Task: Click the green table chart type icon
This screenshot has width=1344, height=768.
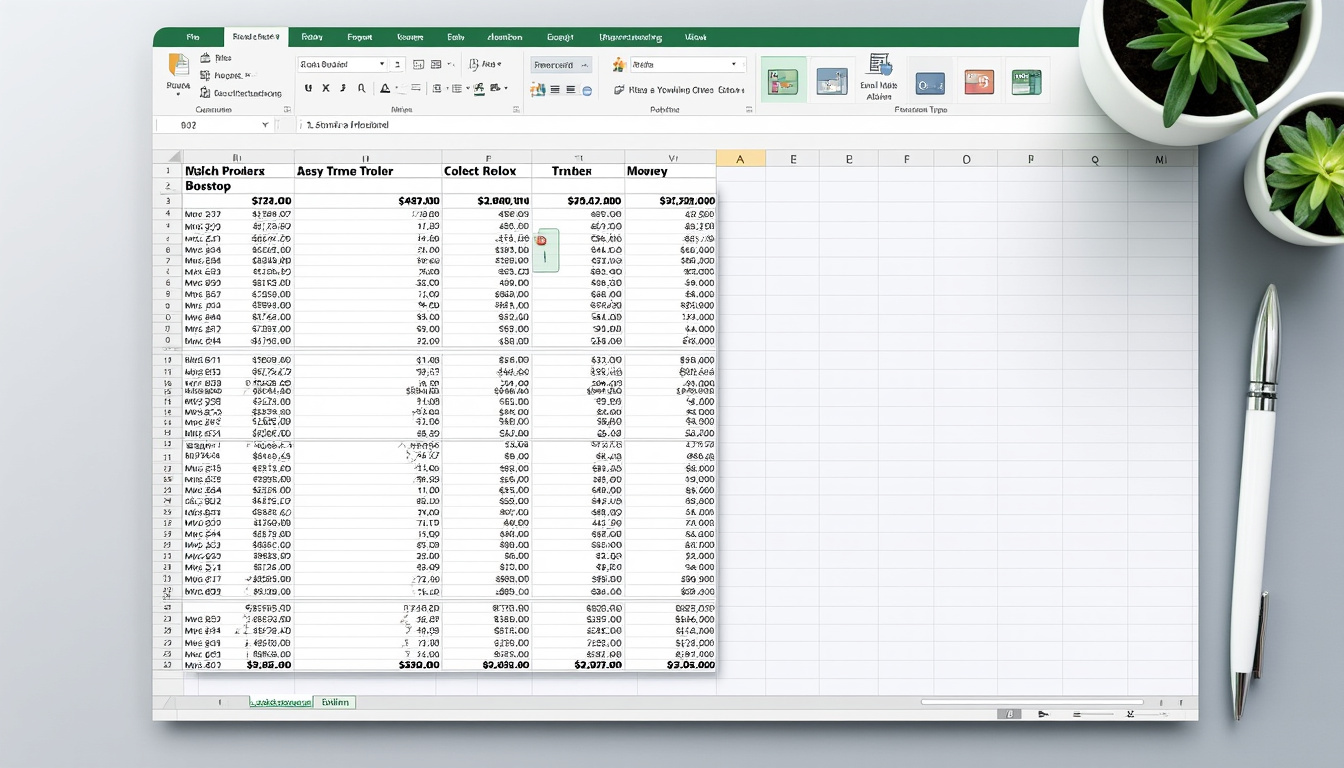Action: (1026, 82)
